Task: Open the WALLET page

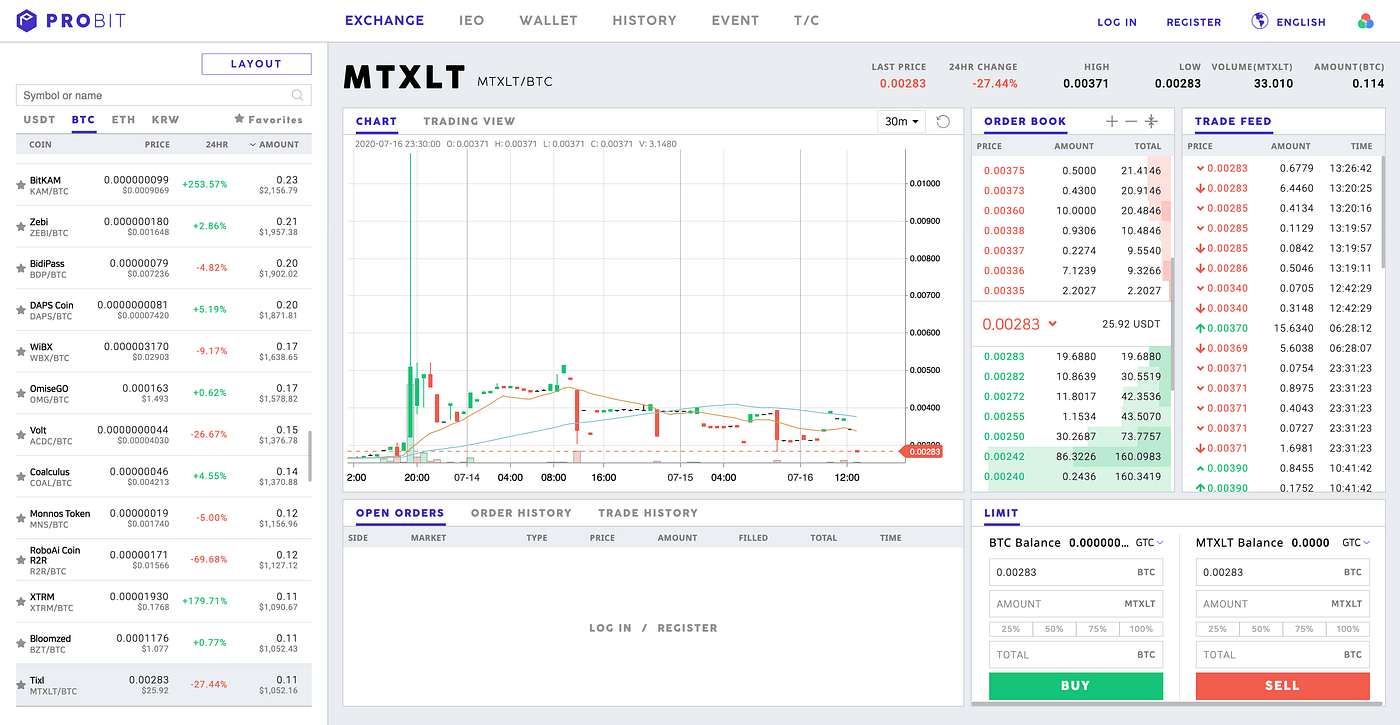Action: [549, 20]
